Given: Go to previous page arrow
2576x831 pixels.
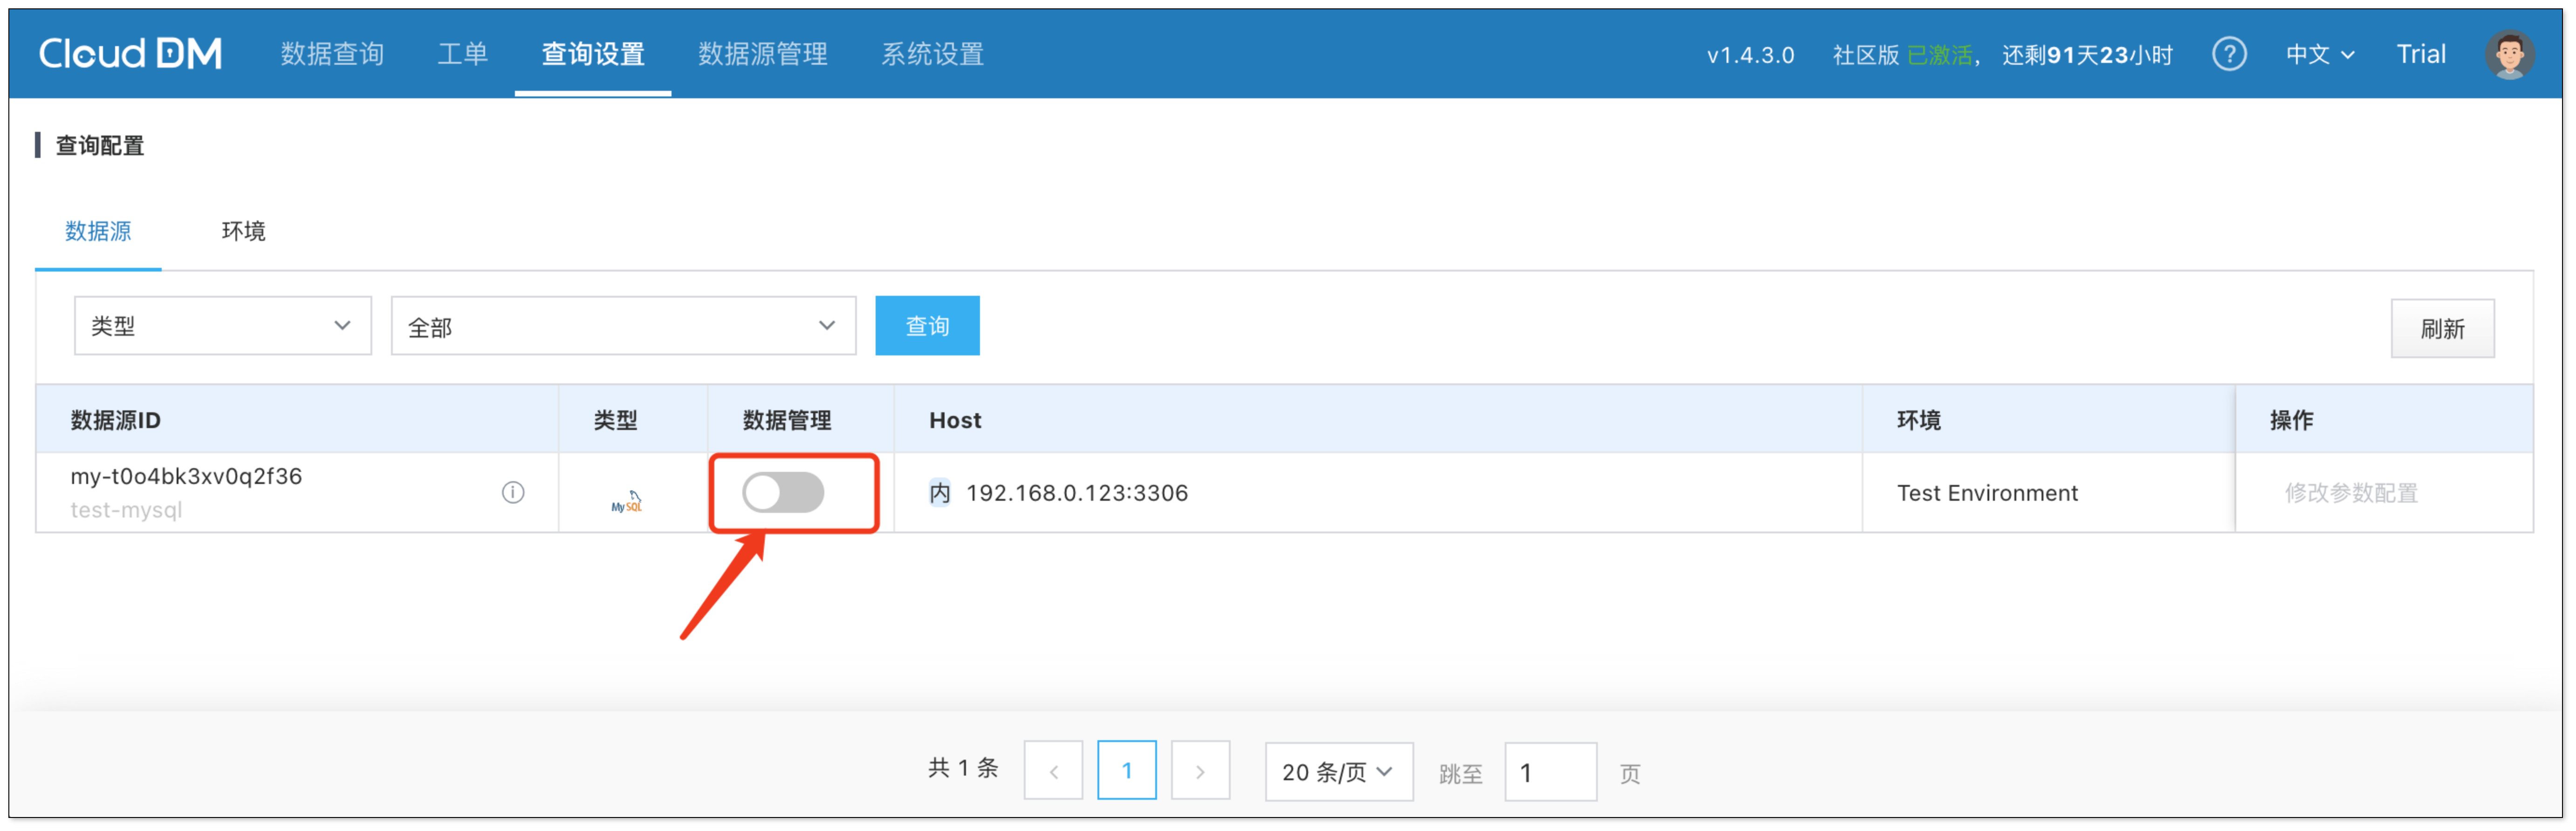Looking at the screenshot, I should point(1053,771).
